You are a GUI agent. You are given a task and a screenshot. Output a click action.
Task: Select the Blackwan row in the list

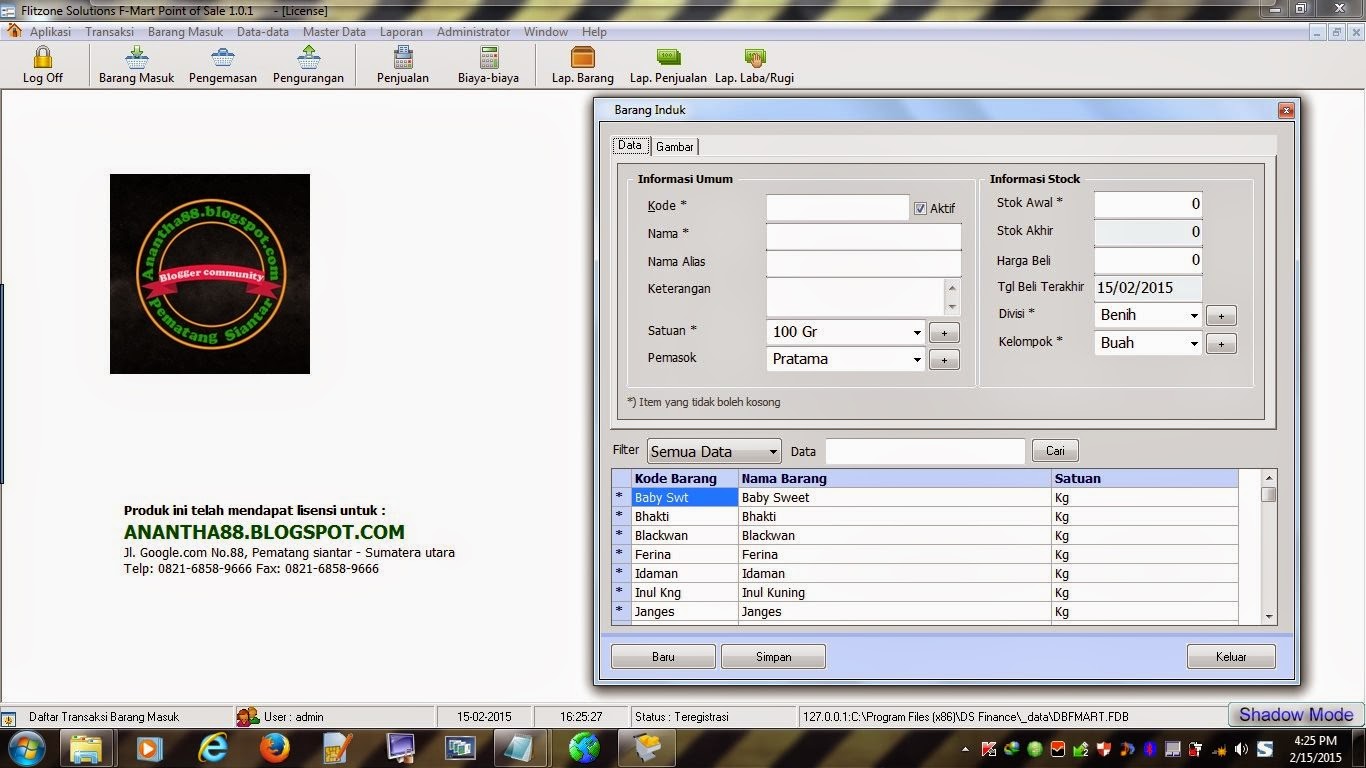tap(925, 536)
